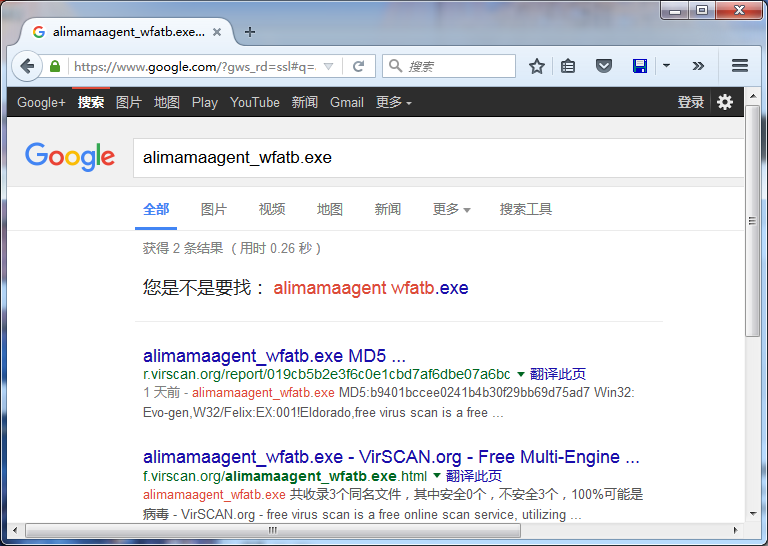Image resolution: width=768 pixels, height=546 pixels.
Task: Click the Pocket icon in toolbar
Action: 604,67
